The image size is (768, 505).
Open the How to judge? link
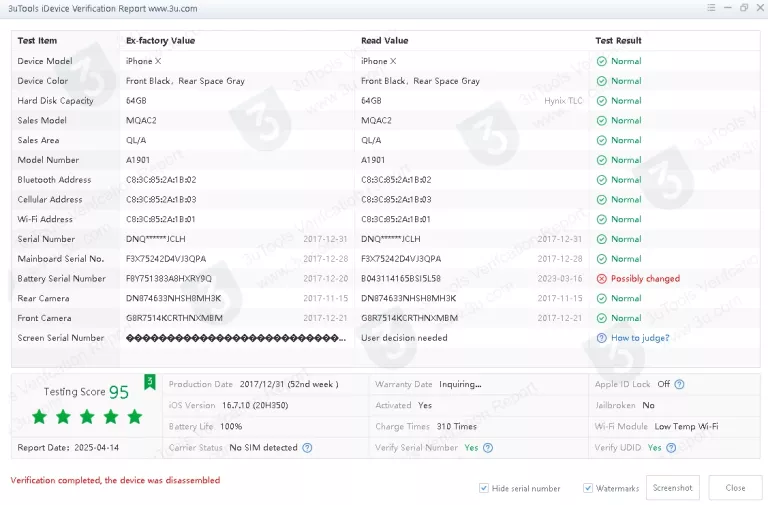(x=640, y=338)
